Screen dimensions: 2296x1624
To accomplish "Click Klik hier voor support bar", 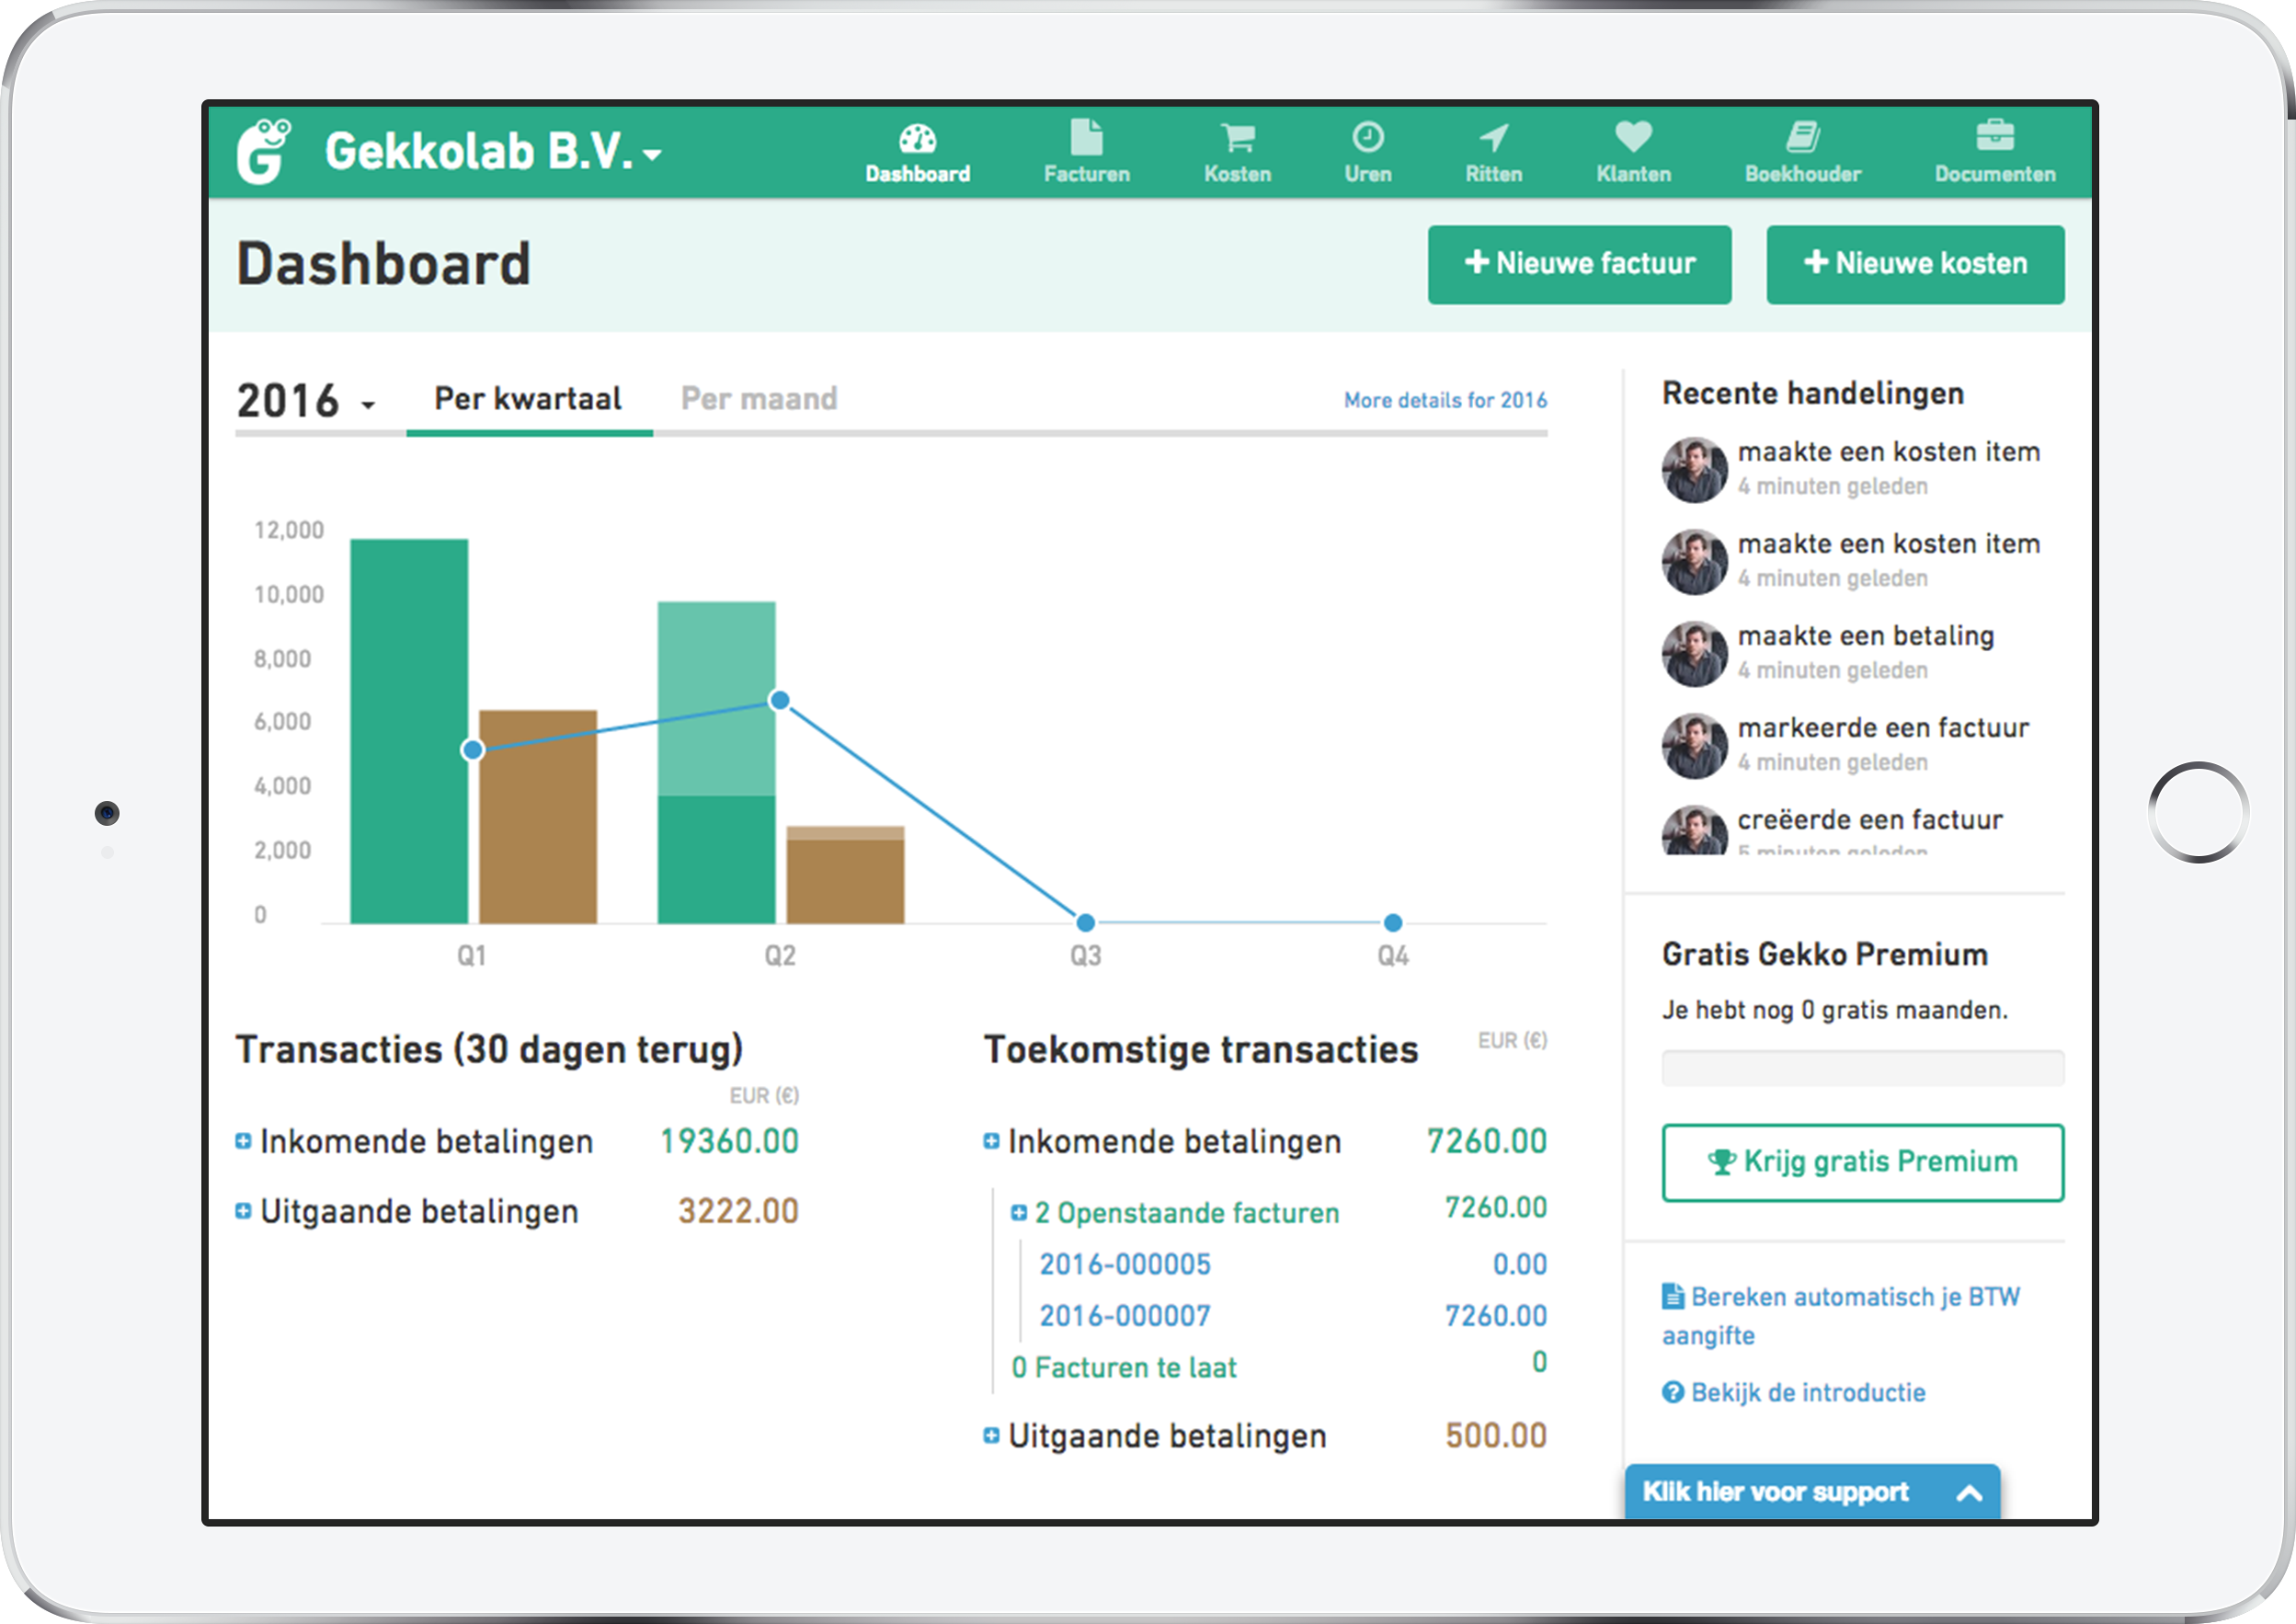I will [1811, 1492].
